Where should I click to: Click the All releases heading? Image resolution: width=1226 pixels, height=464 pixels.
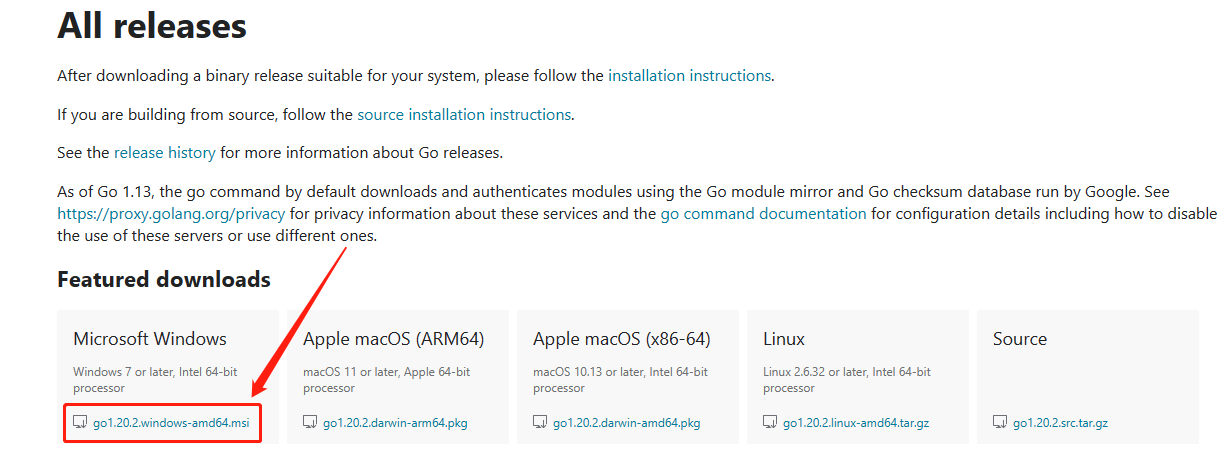click(x=152, y=25)
